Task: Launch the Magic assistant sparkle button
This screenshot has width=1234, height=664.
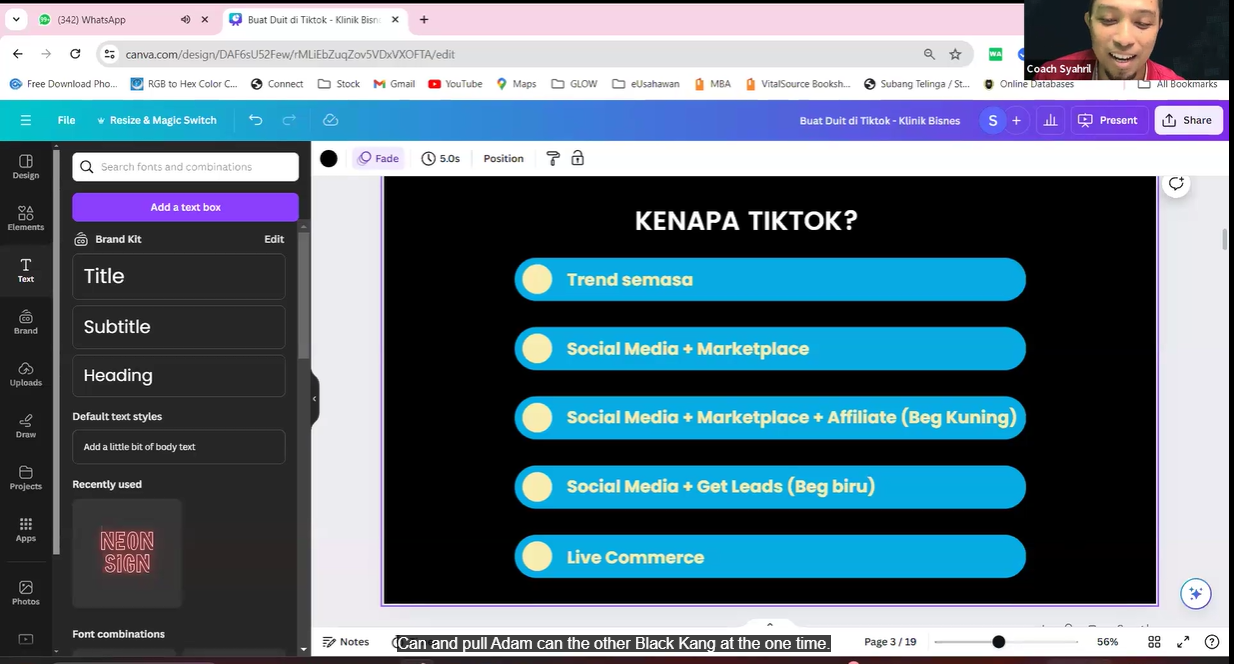Action: tap(1195, 593)
